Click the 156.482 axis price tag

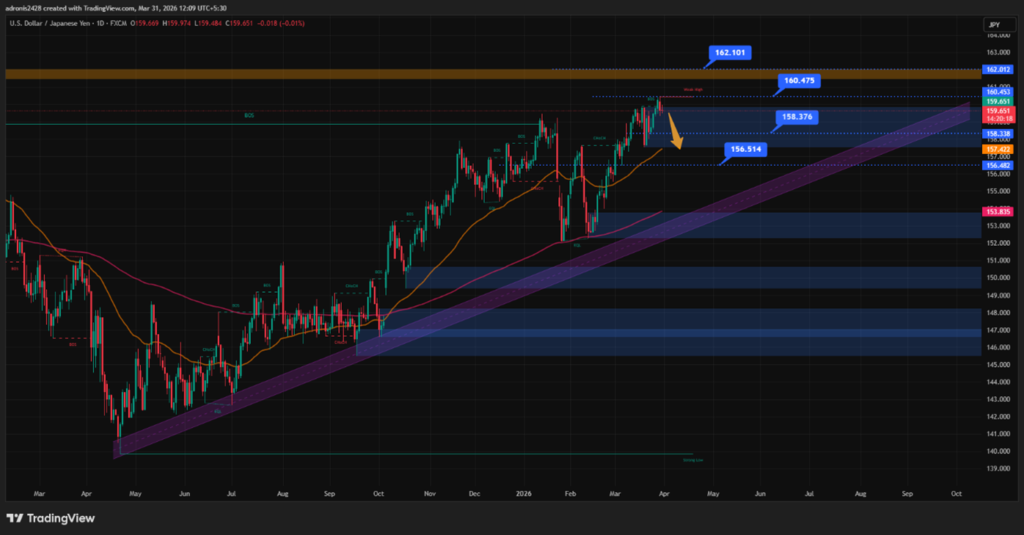(998, 166)
